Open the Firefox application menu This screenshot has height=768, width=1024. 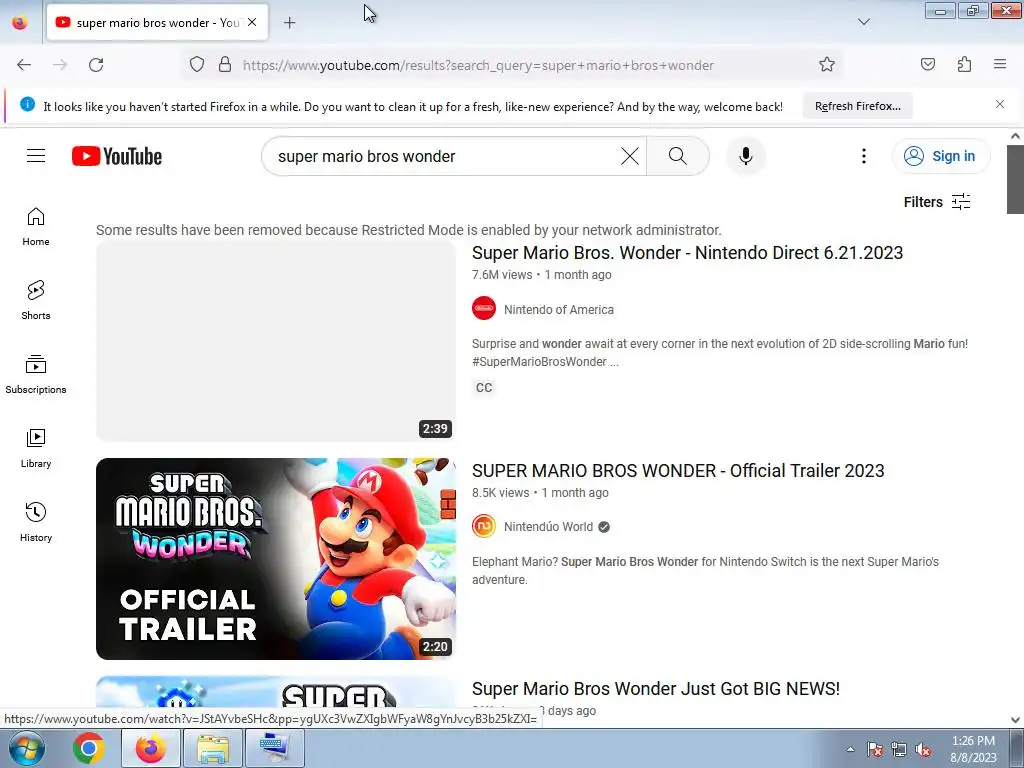click(x=1000, y=65)
